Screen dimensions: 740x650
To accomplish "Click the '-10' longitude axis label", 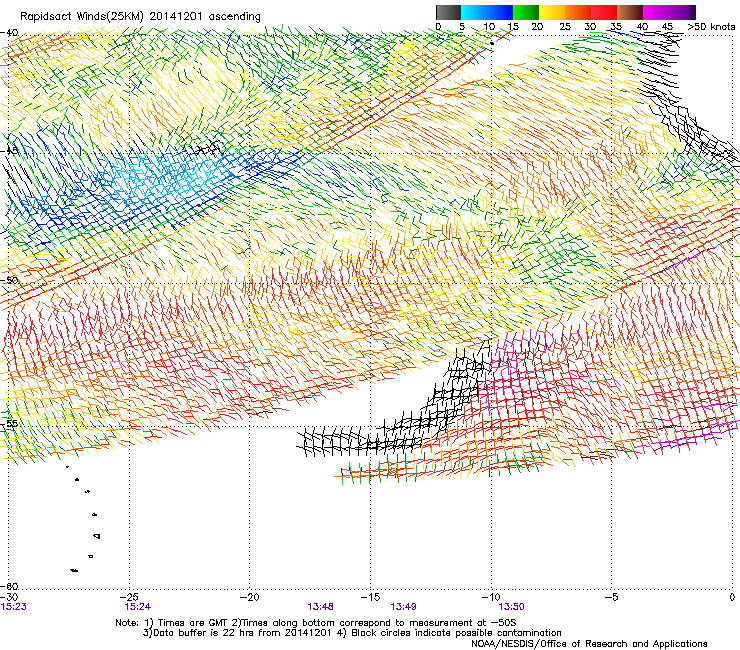I will pos(491,597).
